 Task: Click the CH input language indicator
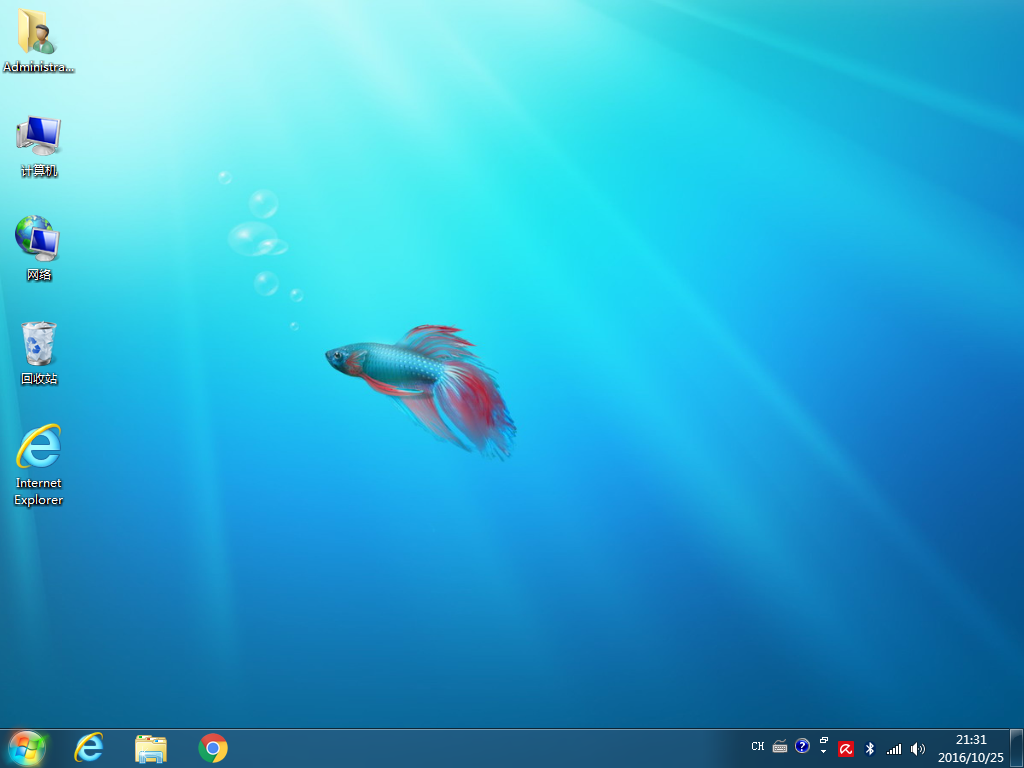[x=758, y=746]
